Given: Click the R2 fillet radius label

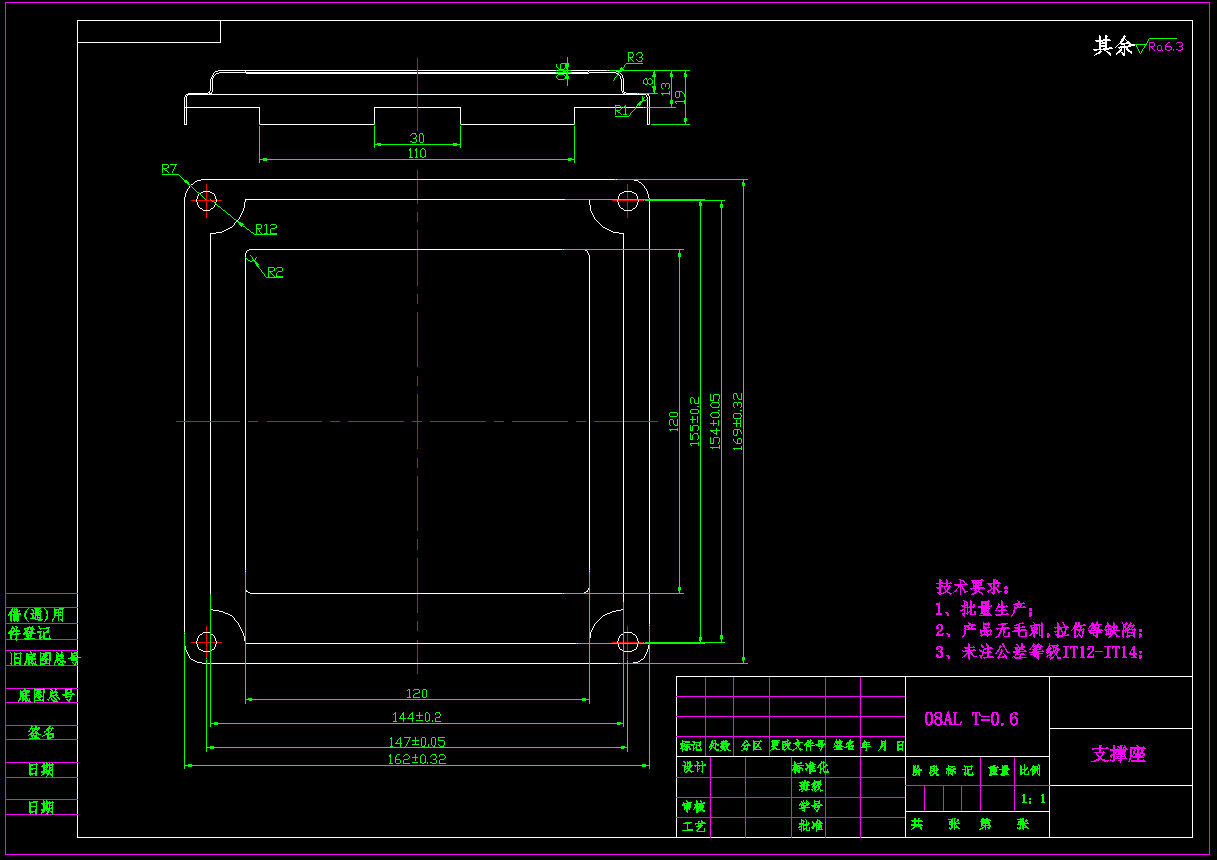Looking at the screenshot, I should coord(275,272).
